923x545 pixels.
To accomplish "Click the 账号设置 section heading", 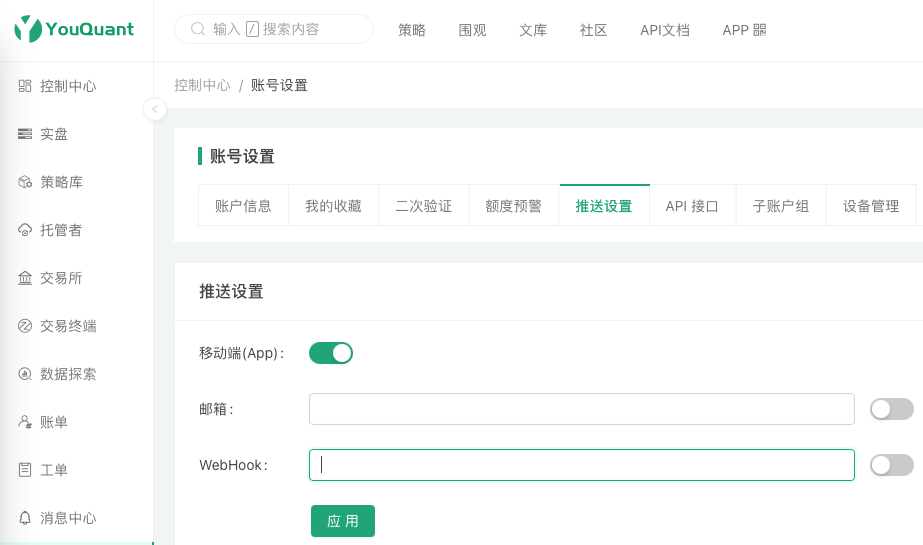I will point(243,157).
